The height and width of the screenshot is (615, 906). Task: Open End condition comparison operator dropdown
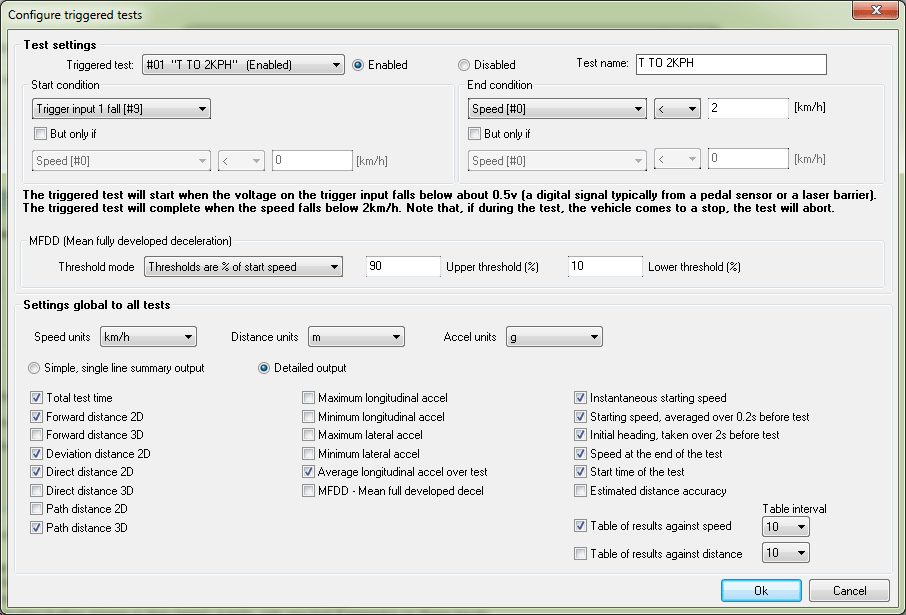click(x=677, y=109)
